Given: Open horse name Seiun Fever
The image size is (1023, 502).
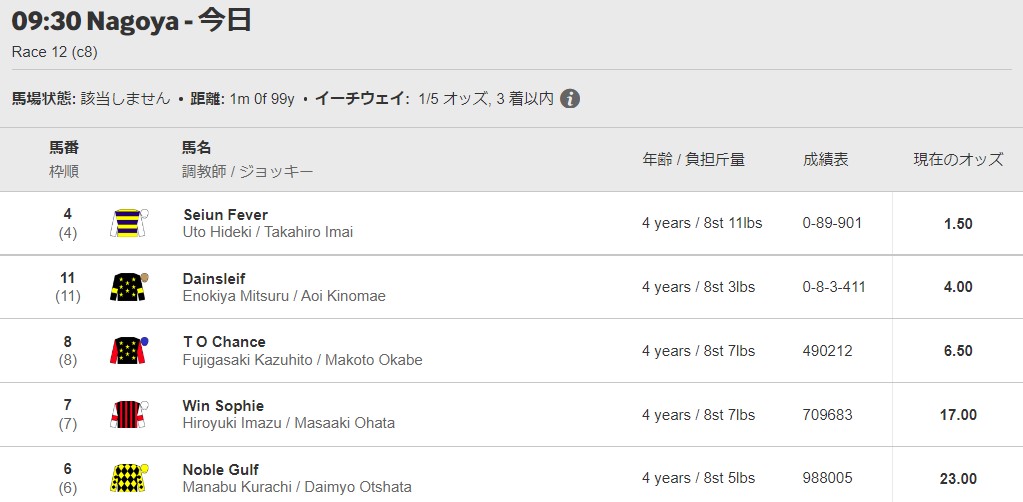Looking at the screenshot, I should [x=226, y=215].
